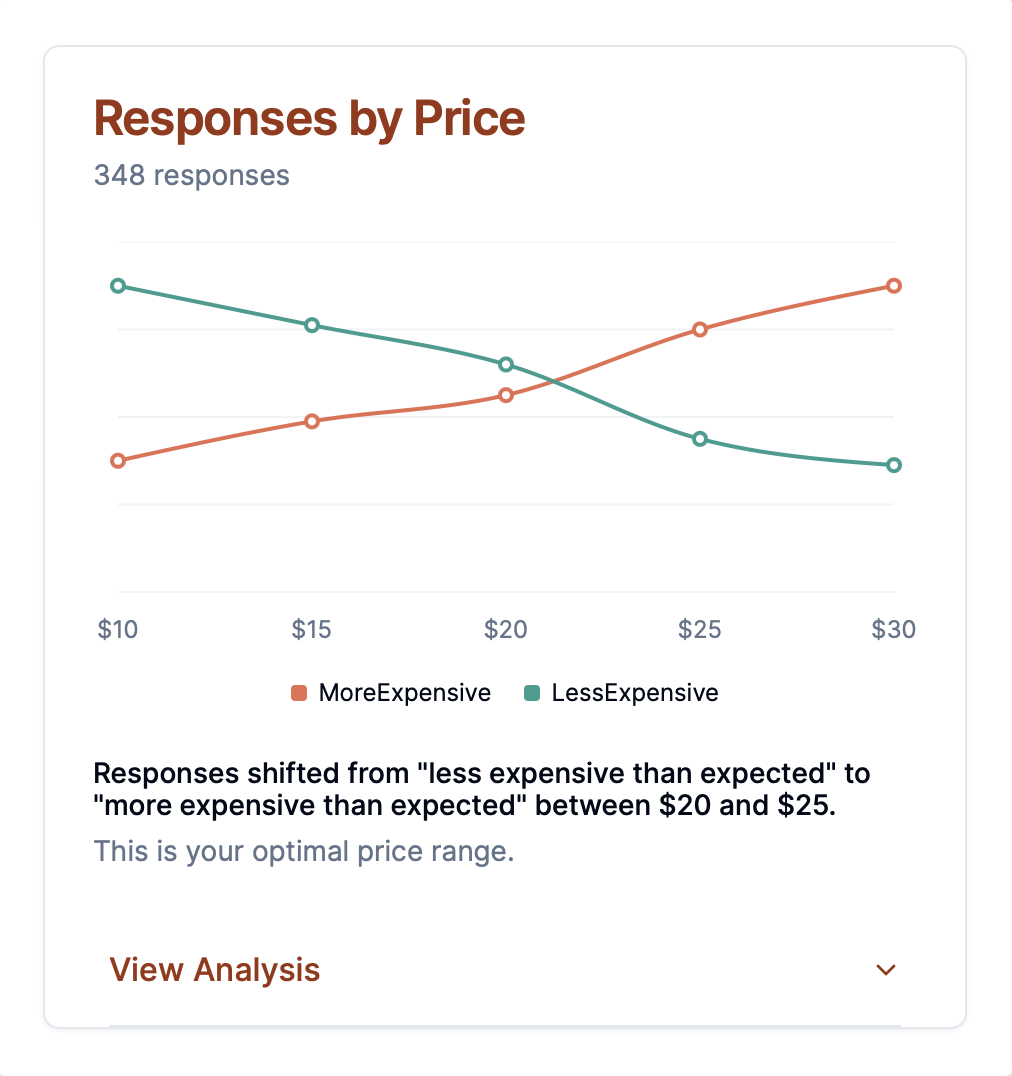Click the 348 responses subtitle

click(x=192, y=176)
